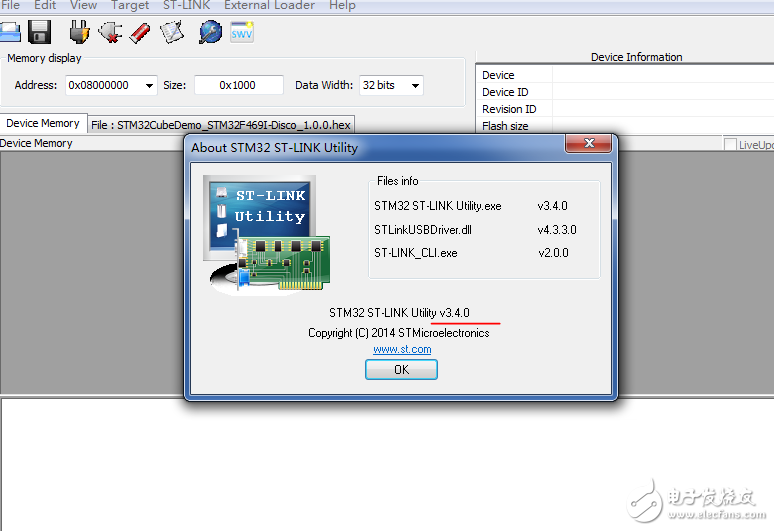Connect to target with the plug icon
Screen dimensions: 774x531
point(79,33)
